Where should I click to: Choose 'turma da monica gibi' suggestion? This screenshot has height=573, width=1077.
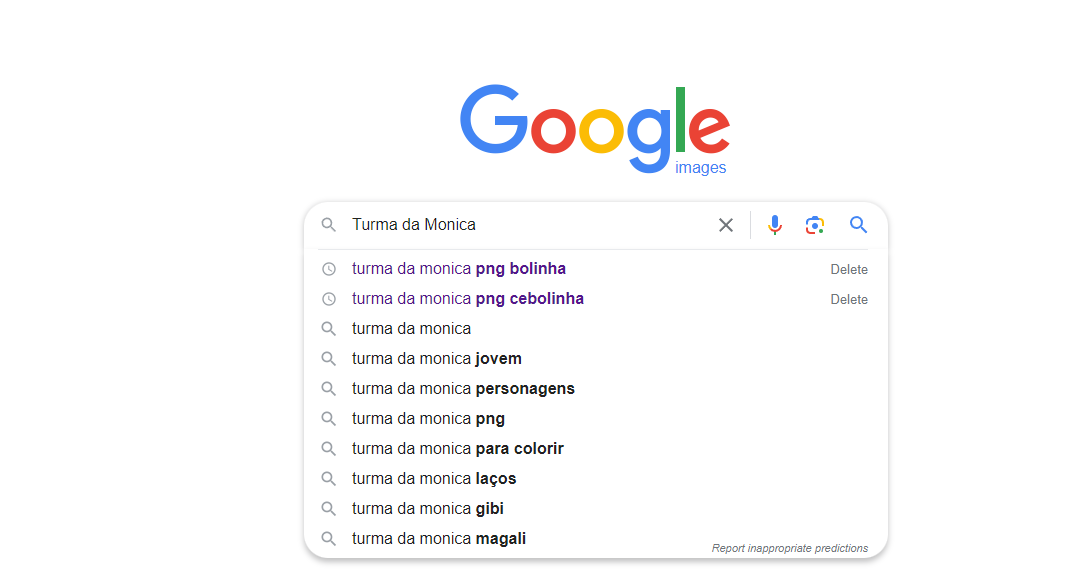point(428,508)
